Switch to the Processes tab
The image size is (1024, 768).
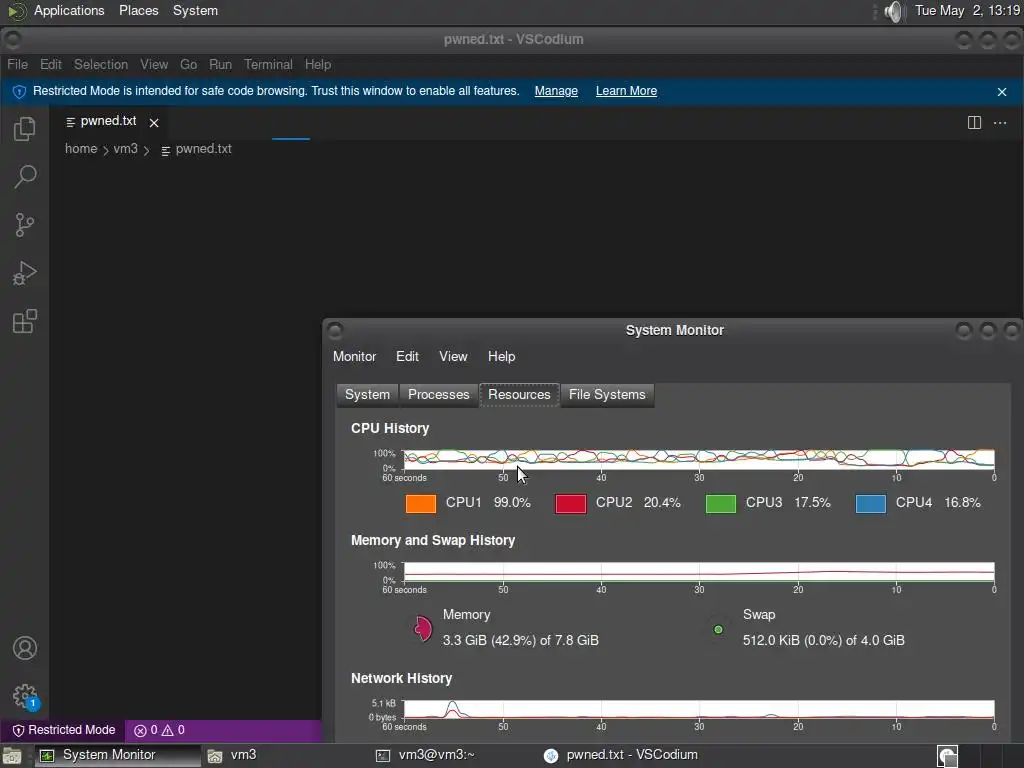pyautogui.click(x=439, y=394)
